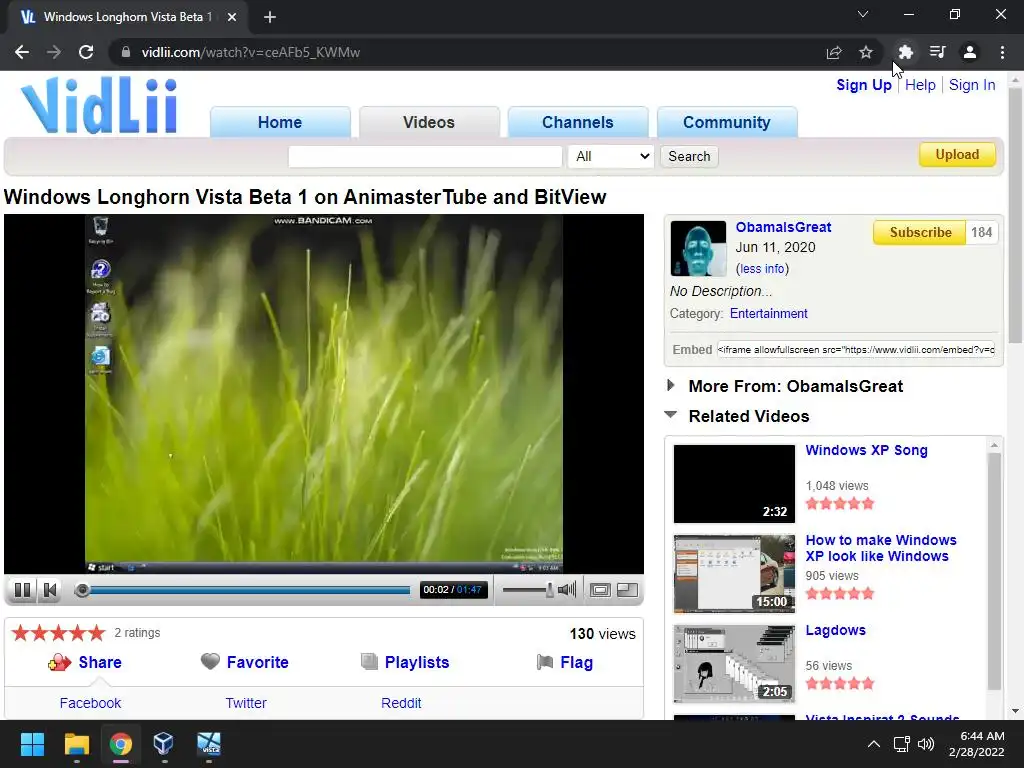
Task: Open Windows XP Song video thumbnail
Action: (x=734, y=484)
